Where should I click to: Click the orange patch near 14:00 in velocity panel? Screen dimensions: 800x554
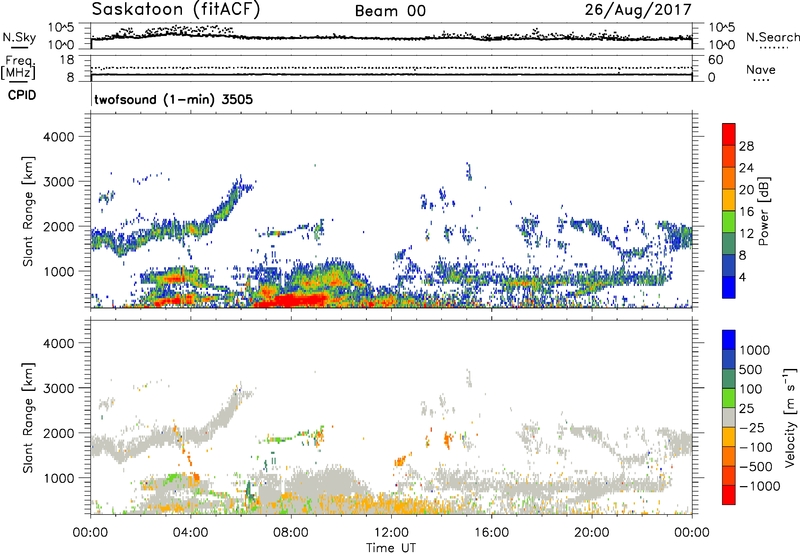pos(448,439)
